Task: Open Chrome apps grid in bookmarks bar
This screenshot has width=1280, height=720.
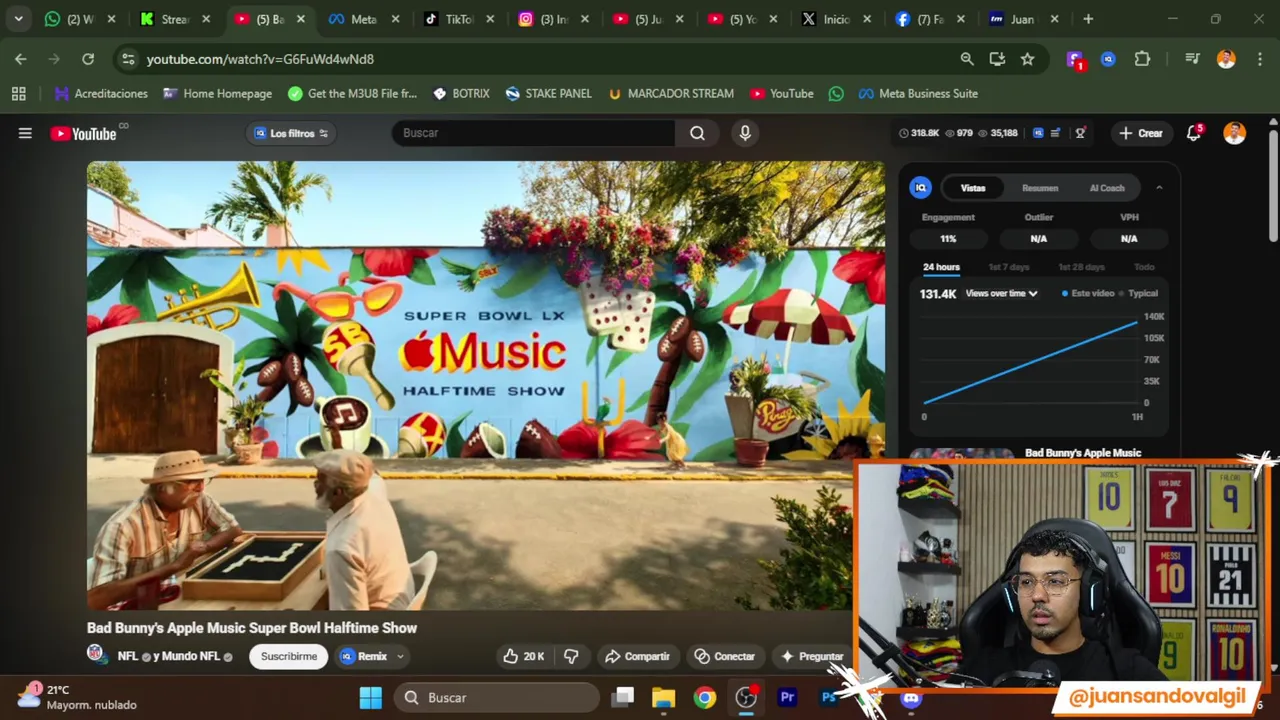Action: pyautogui.click(x=18, y=93)
